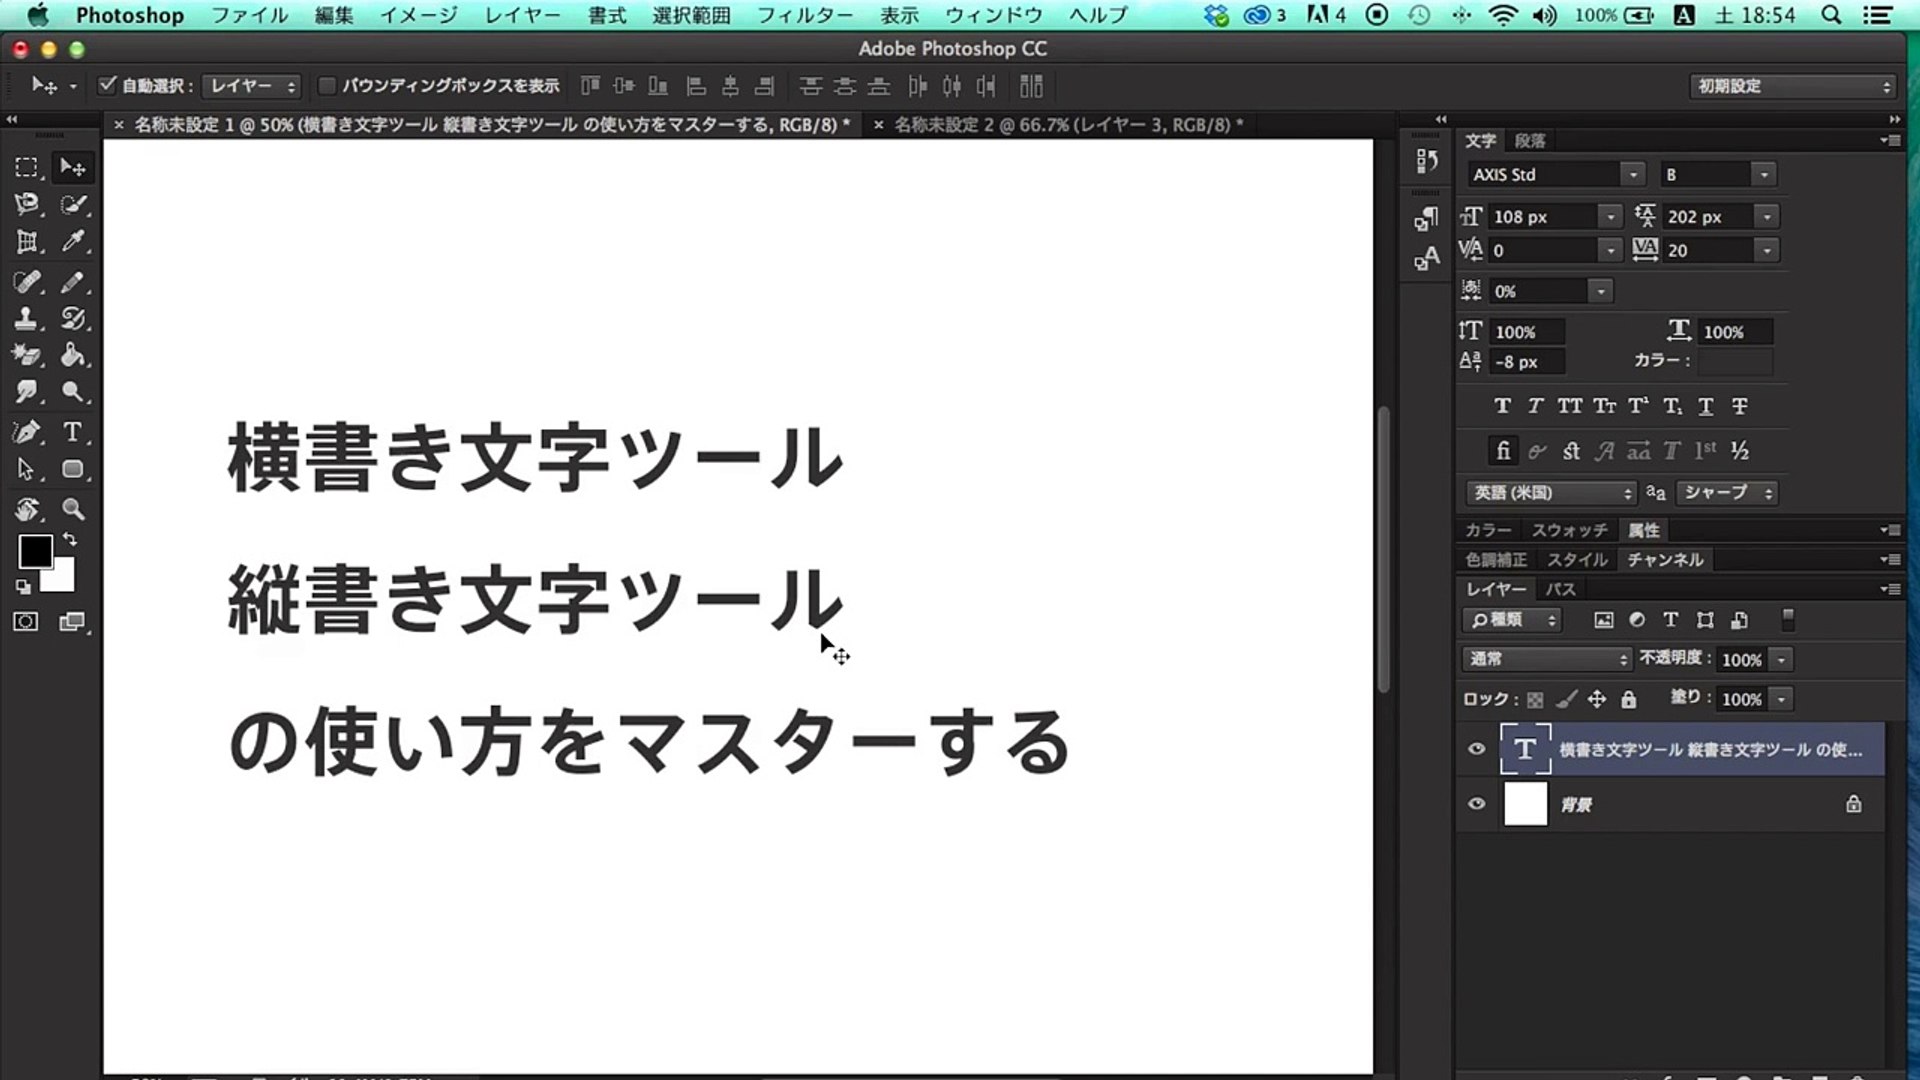Select the Pen tool
This screenshot has height=1080, width=1920.
pyautogui.click(x=26, y=432)
